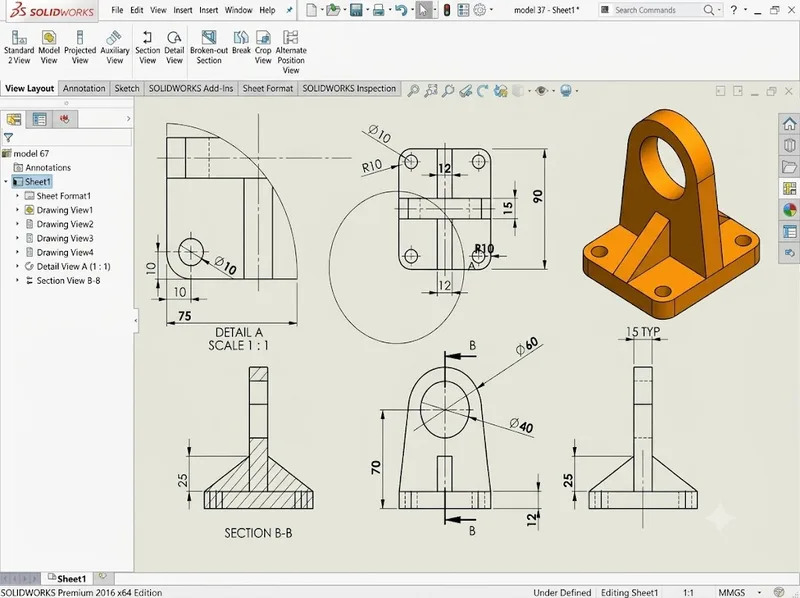Viewport: 800px width, 598px height.
Task: Open the Options gear icon
Action: [480, 10]
